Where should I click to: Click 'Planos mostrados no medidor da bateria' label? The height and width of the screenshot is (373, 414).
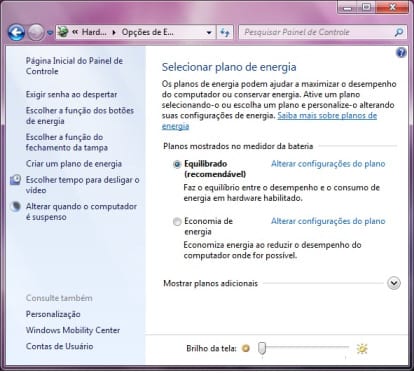(x=238, y=146)
